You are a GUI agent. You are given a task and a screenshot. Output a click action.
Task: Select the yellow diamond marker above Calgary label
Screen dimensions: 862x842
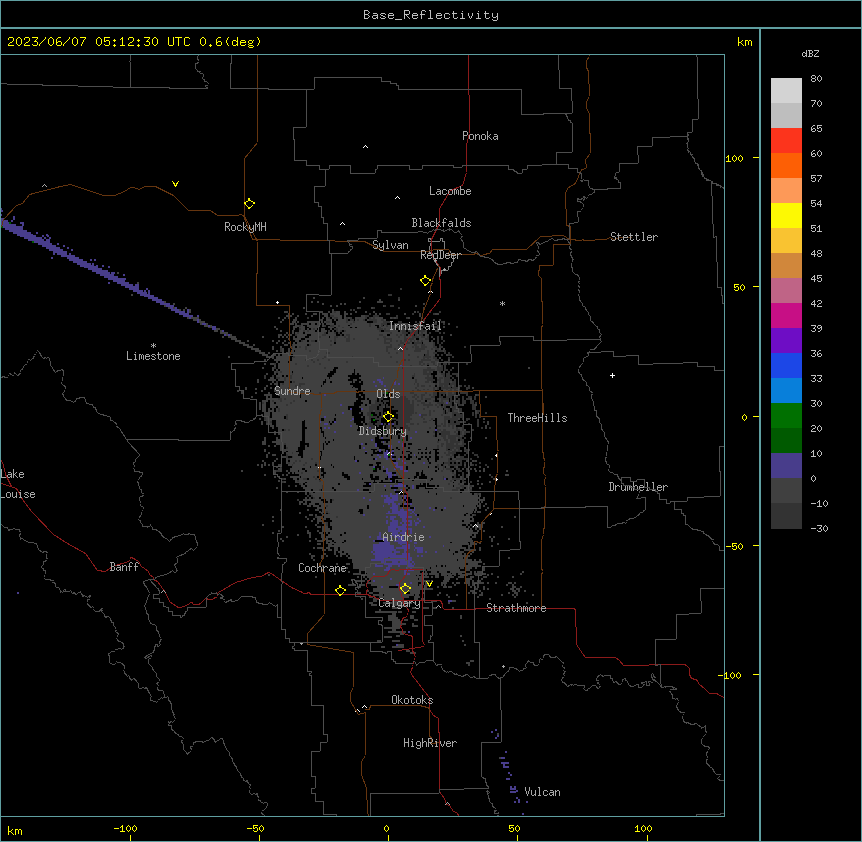coord(405,589)
